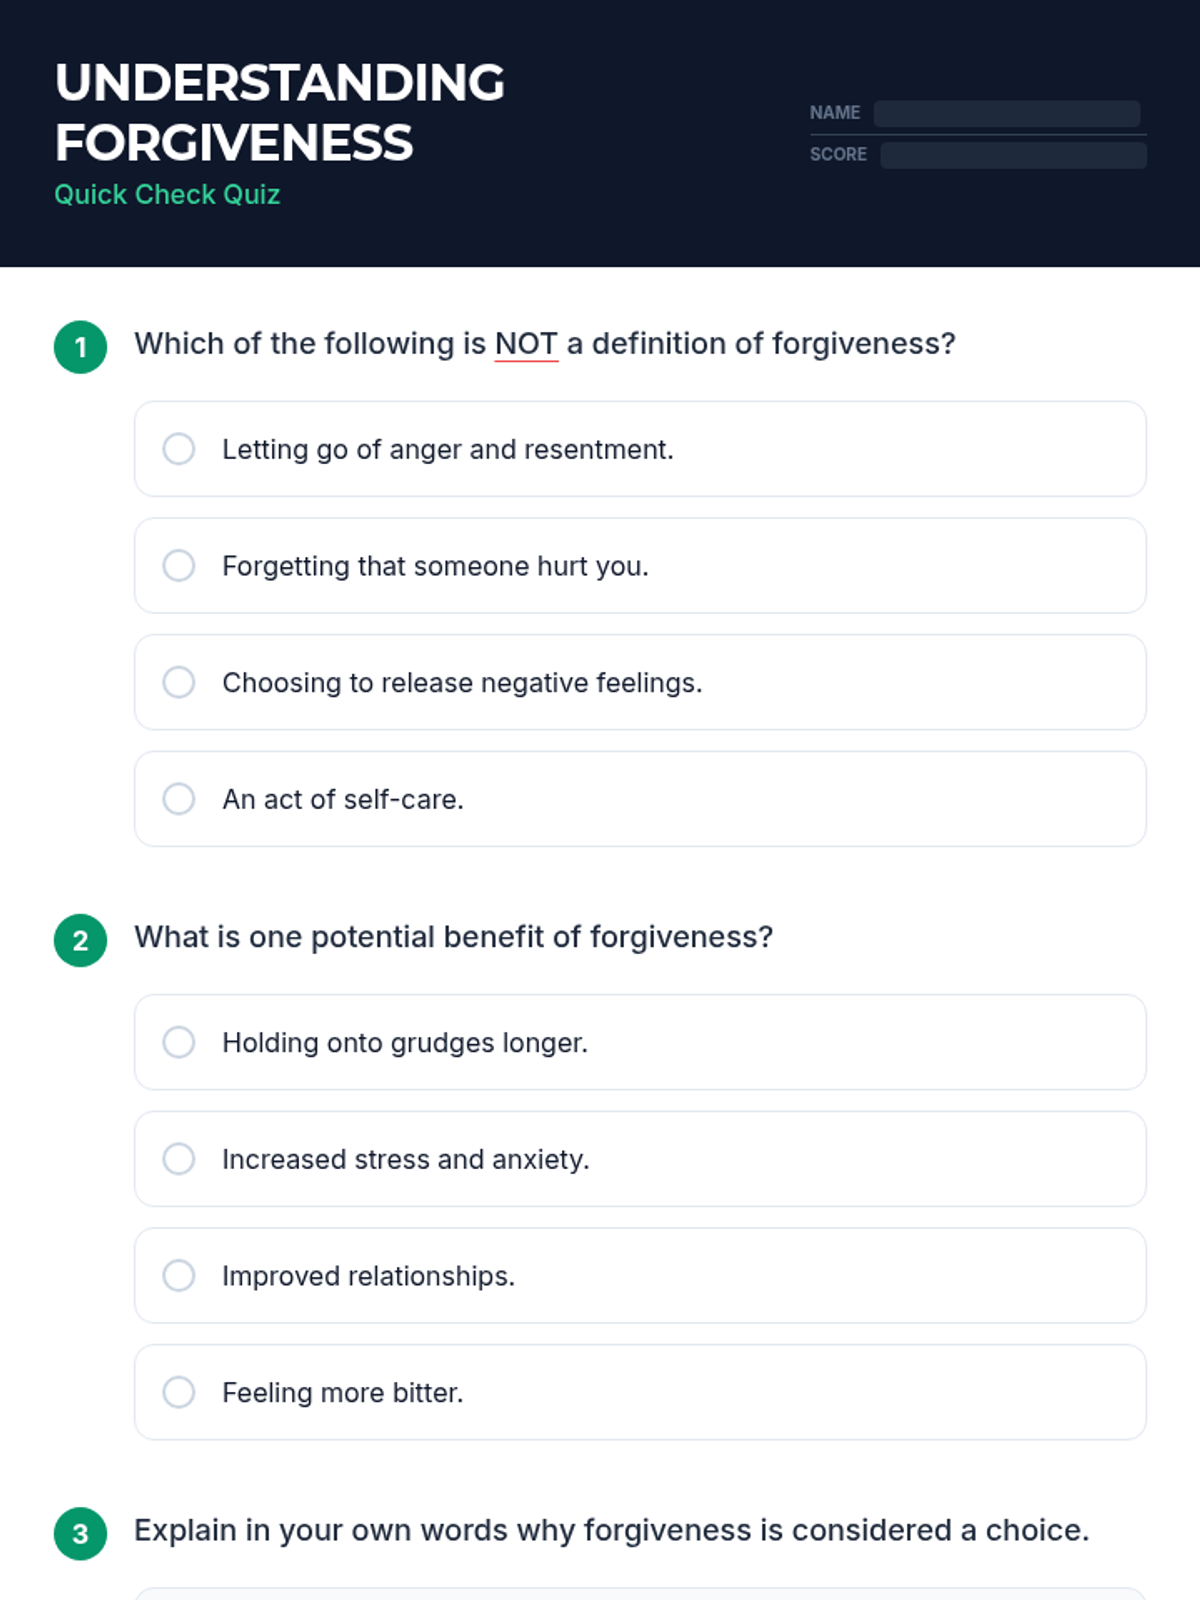The image size is (1200, 1600).
Task: Click question 3 'Explain in your own words' text
Action: coord(611,1530)
